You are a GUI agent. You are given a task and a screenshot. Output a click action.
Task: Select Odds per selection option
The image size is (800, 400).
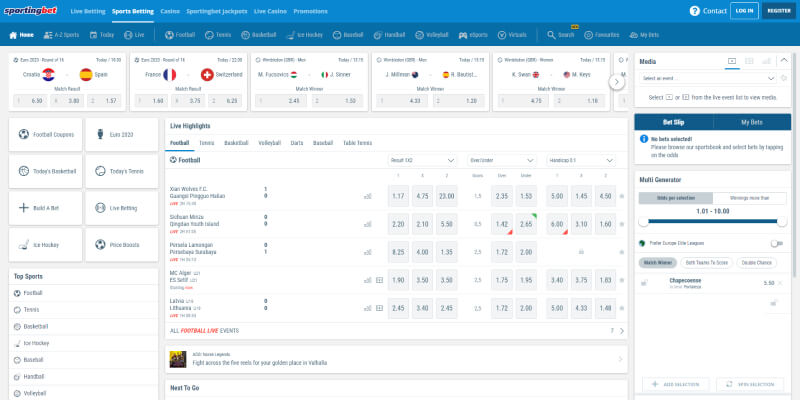[x=676, y=198]
